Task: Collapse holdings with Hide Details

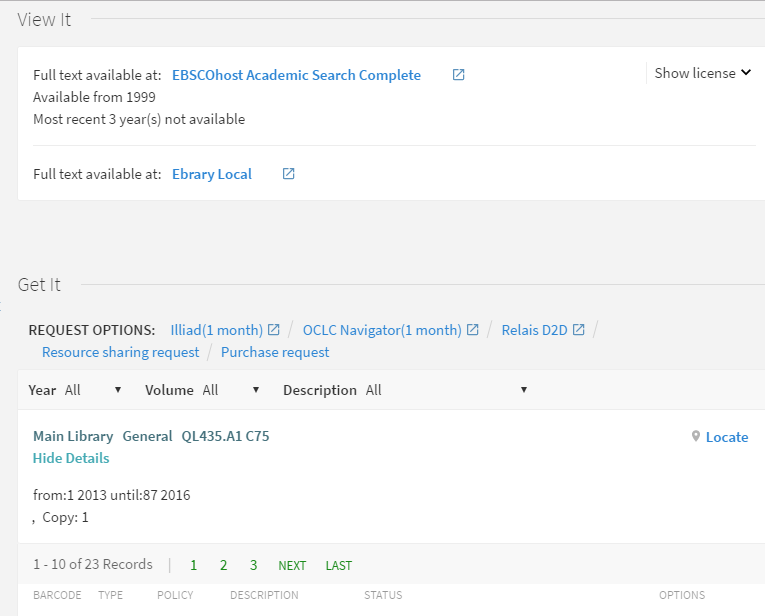Action: tap(71, 458)
